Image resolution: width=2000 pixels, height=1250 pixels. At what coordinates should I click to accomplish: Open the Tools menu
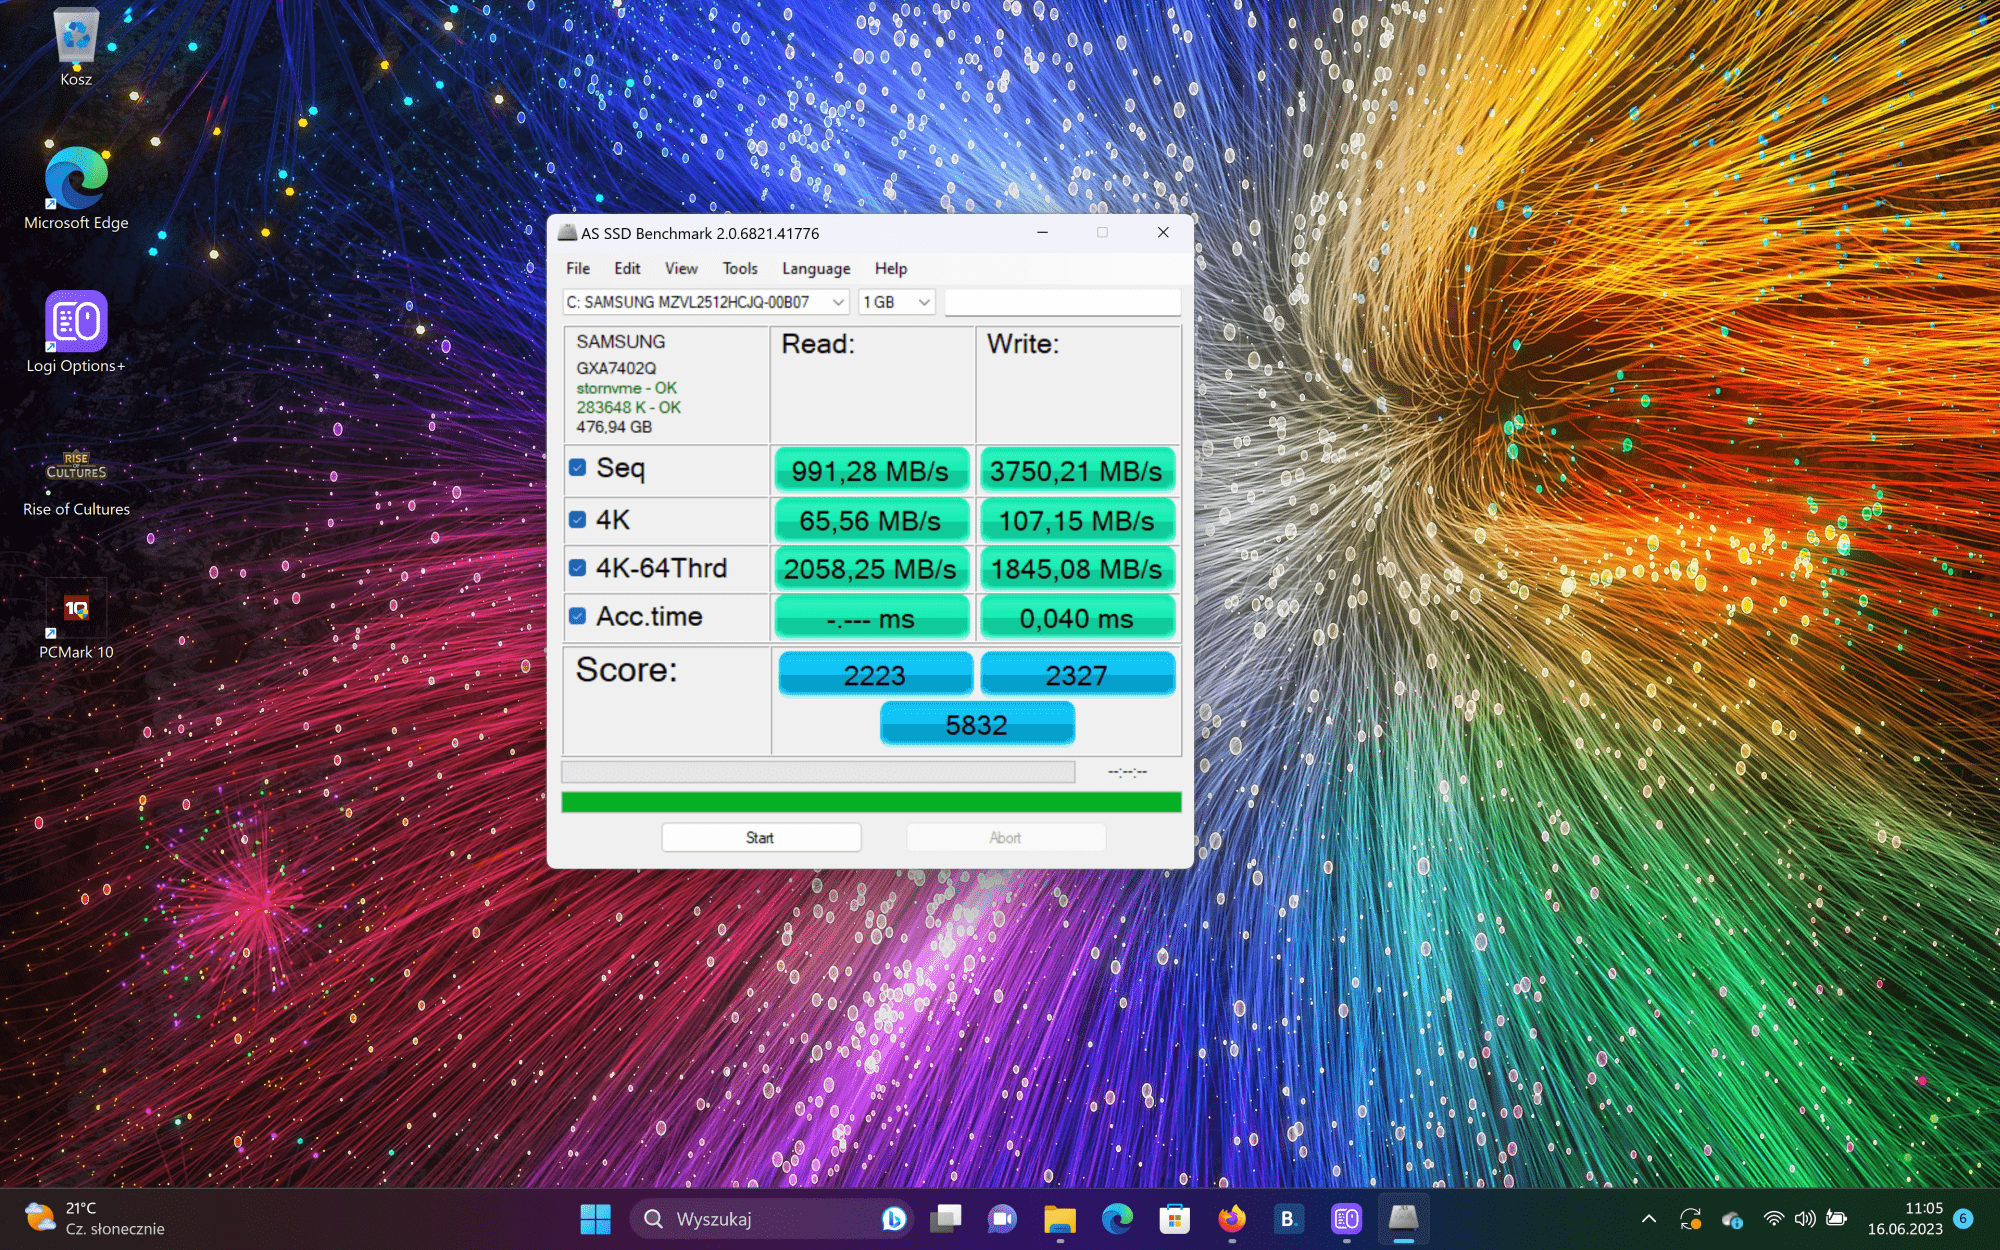pyautogui.click(x=740, y=268)
